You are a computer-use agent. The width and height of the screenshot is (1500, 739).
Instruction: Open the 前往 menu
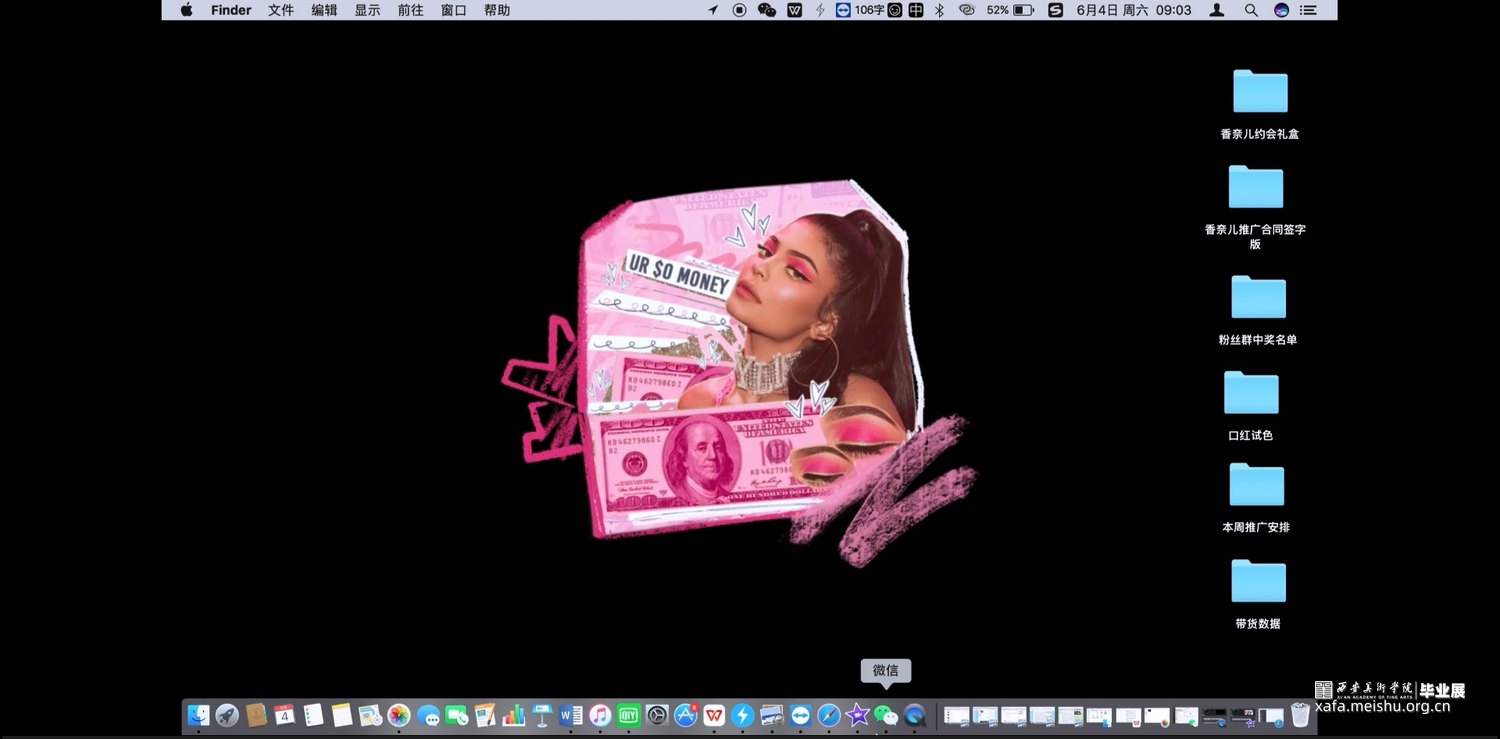[x=410, y=10]
